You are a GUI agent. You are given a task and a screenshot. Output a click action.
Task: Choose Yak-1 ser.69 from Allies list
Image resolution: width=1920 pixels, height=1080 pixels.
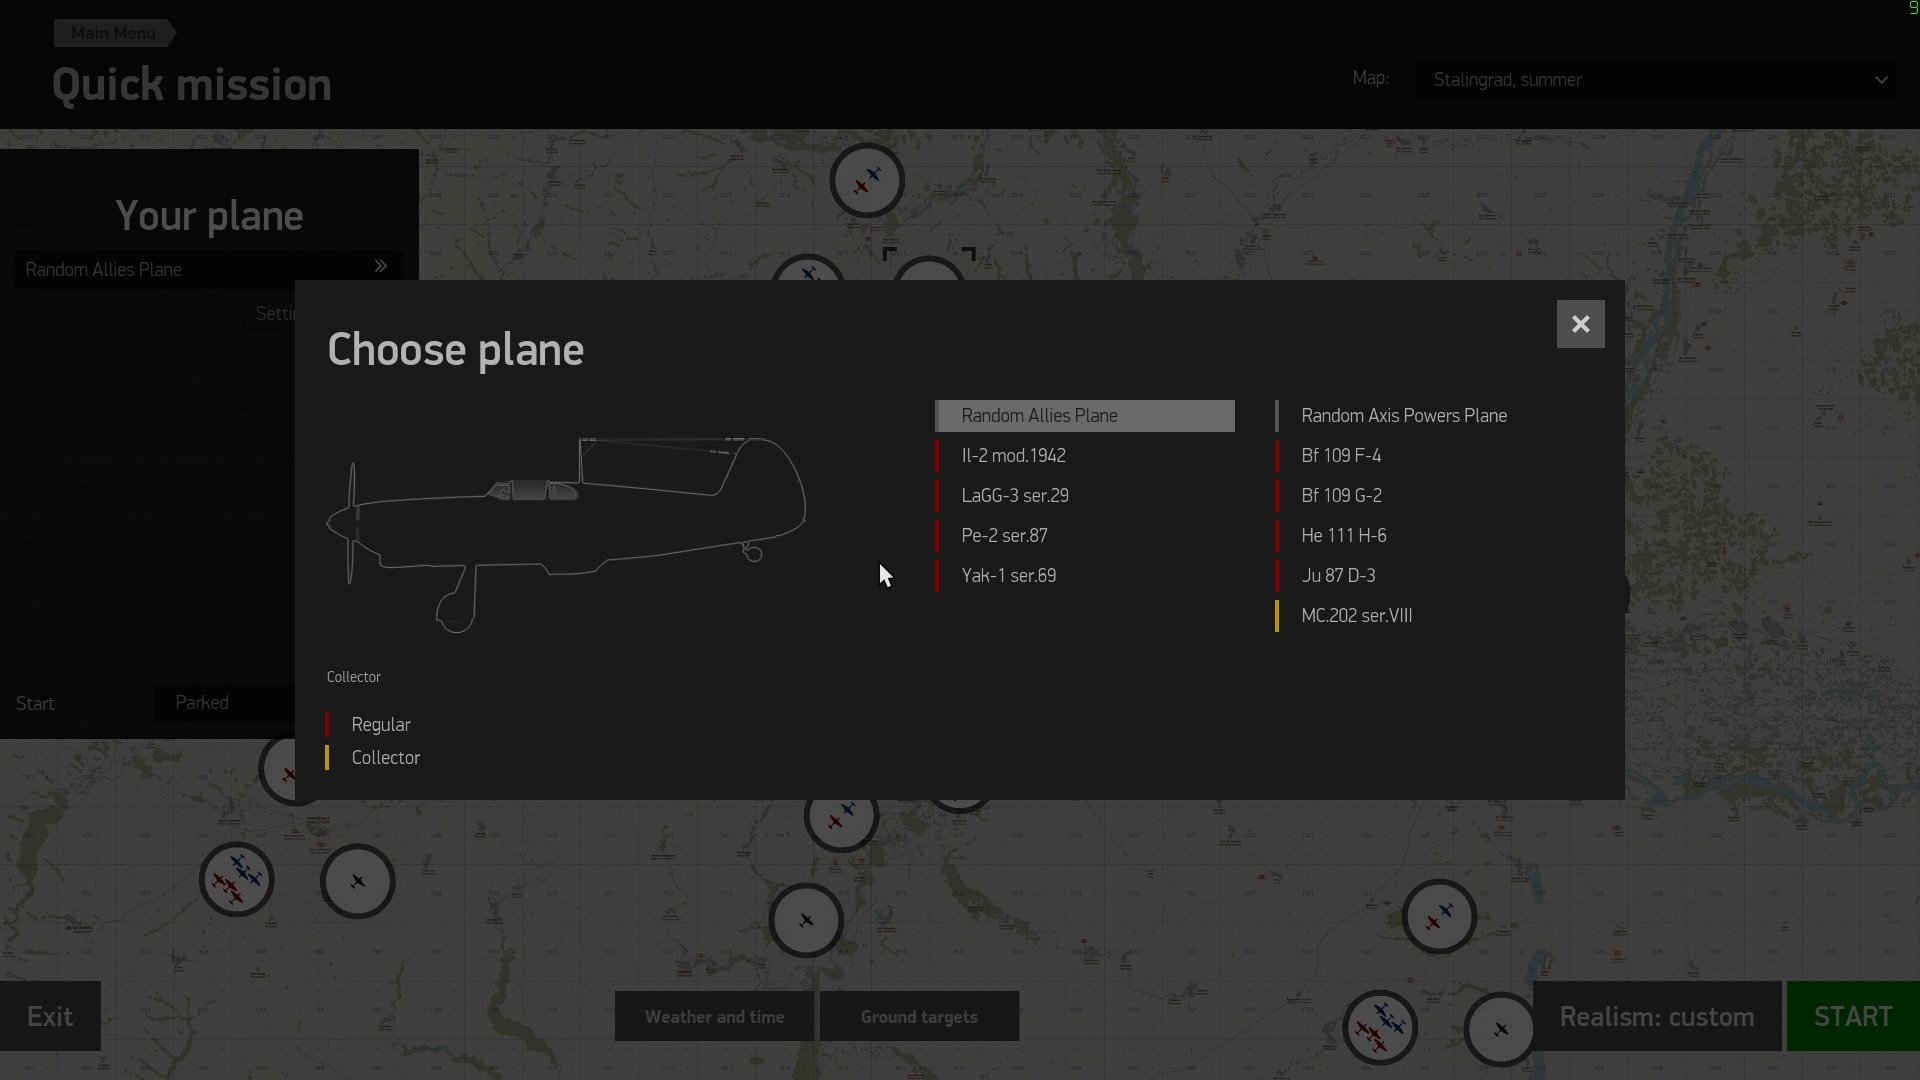(1008, 576)
